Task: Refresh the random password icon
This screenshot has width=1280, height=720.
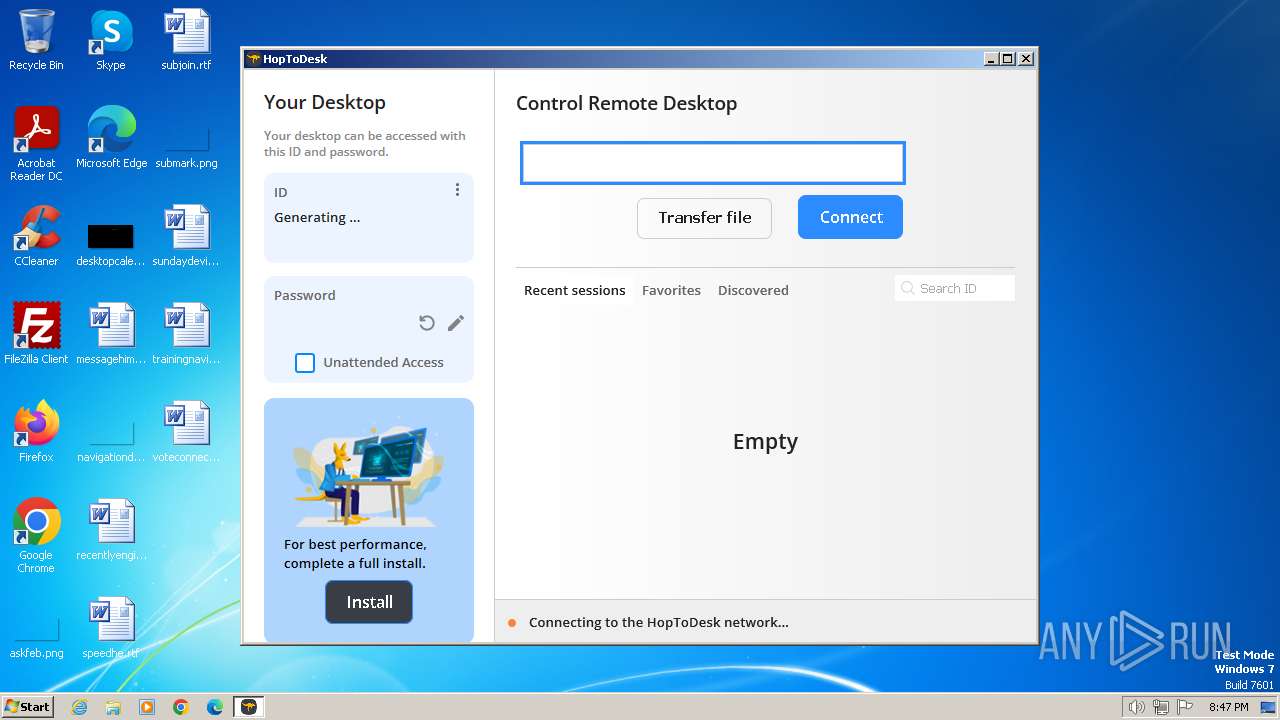Action: (427, 322)
